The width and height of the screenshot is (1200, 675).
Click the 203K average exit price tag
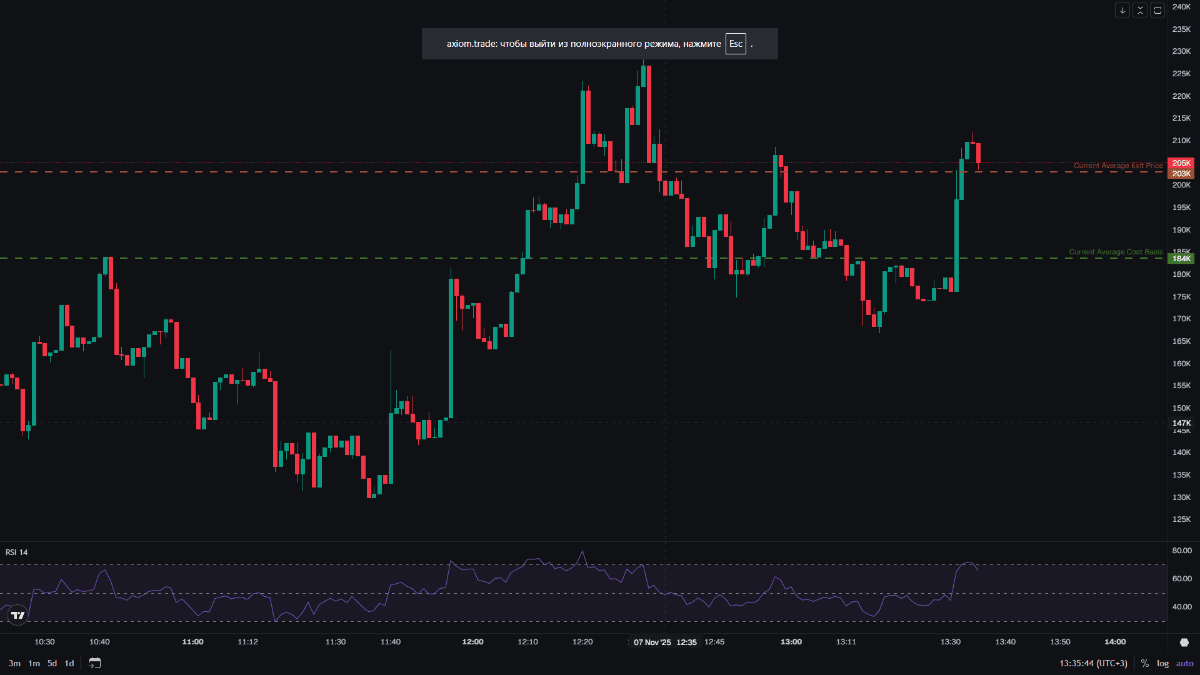[1181, 173]
